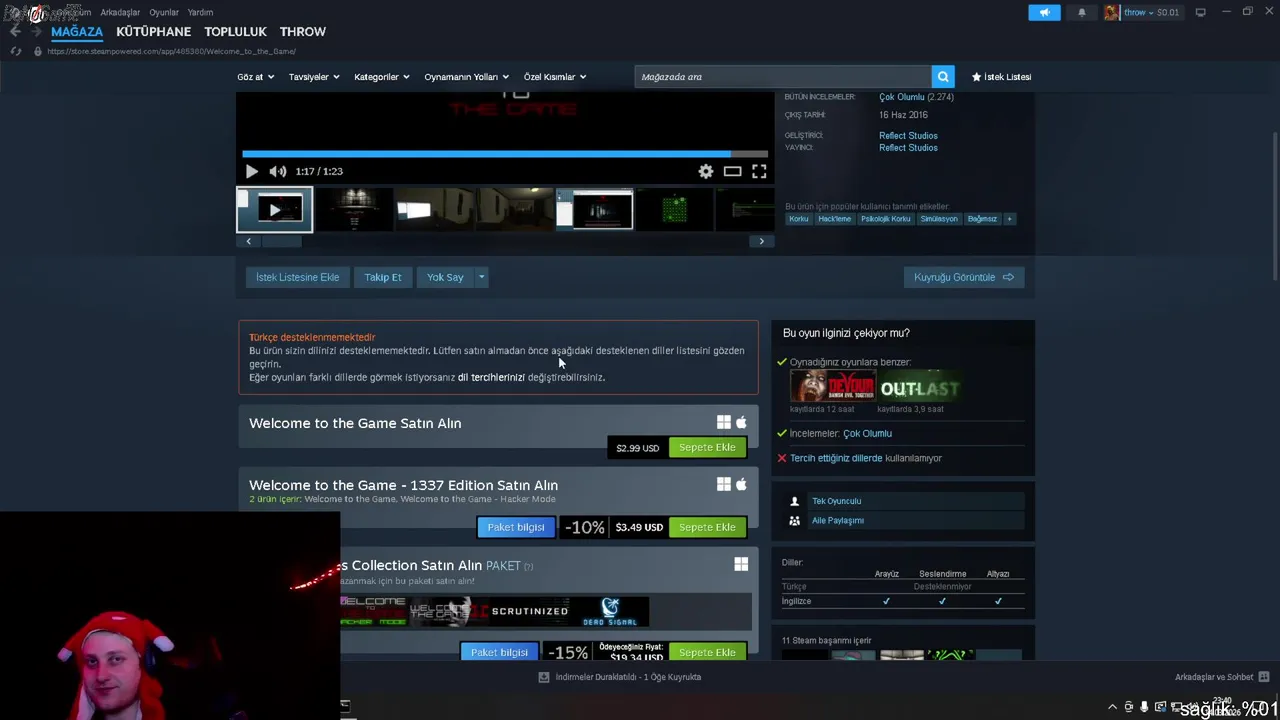Click the video progress bar
This screenshot has width=1280, height=720.
(x=505, y=154)
